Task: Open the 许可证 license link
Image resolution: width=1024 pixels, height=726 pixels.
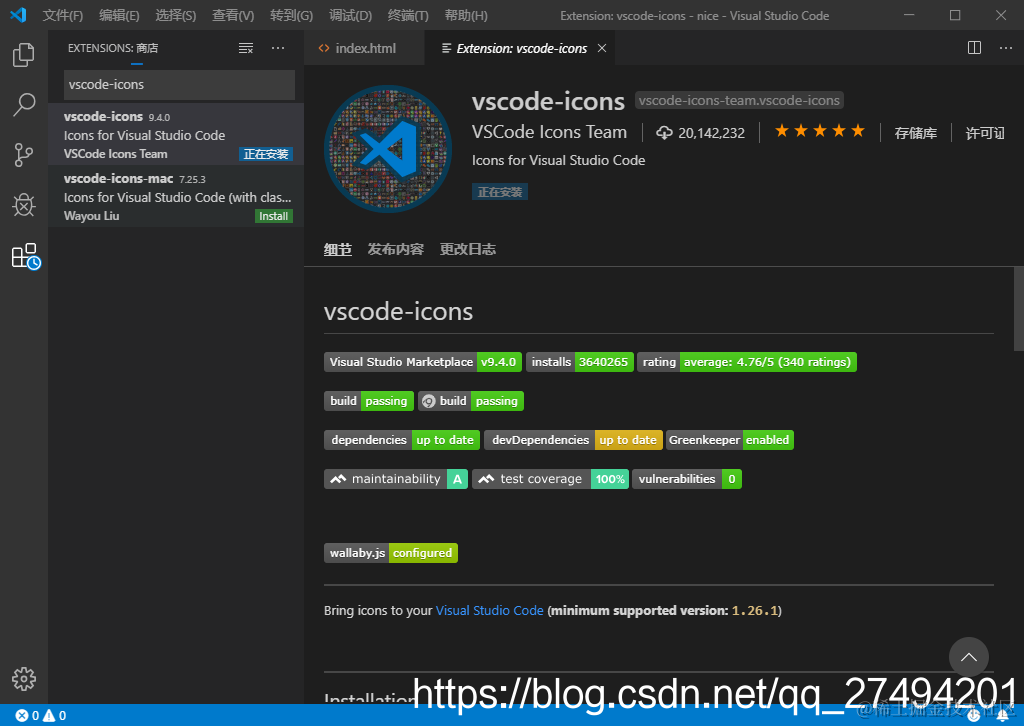Action: click(985, 133)
